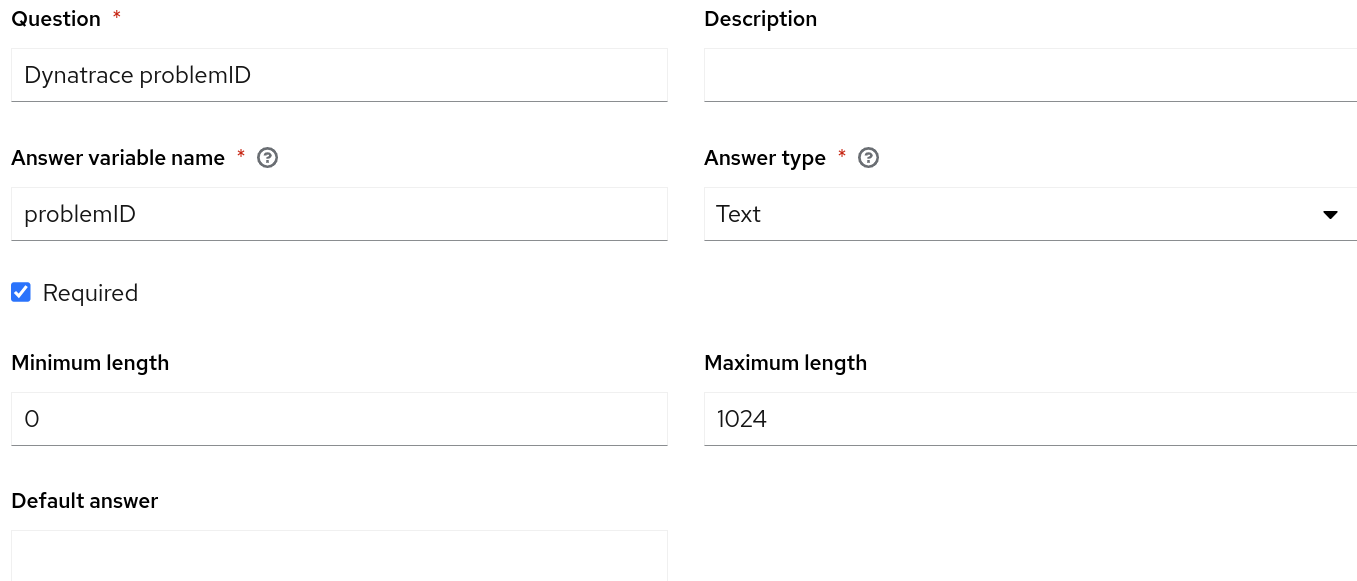Image resolution: width=1357 pixels, height=581 pixels.
Task: Click the Minimum length field showing 0
Action: tap(339, 419)
